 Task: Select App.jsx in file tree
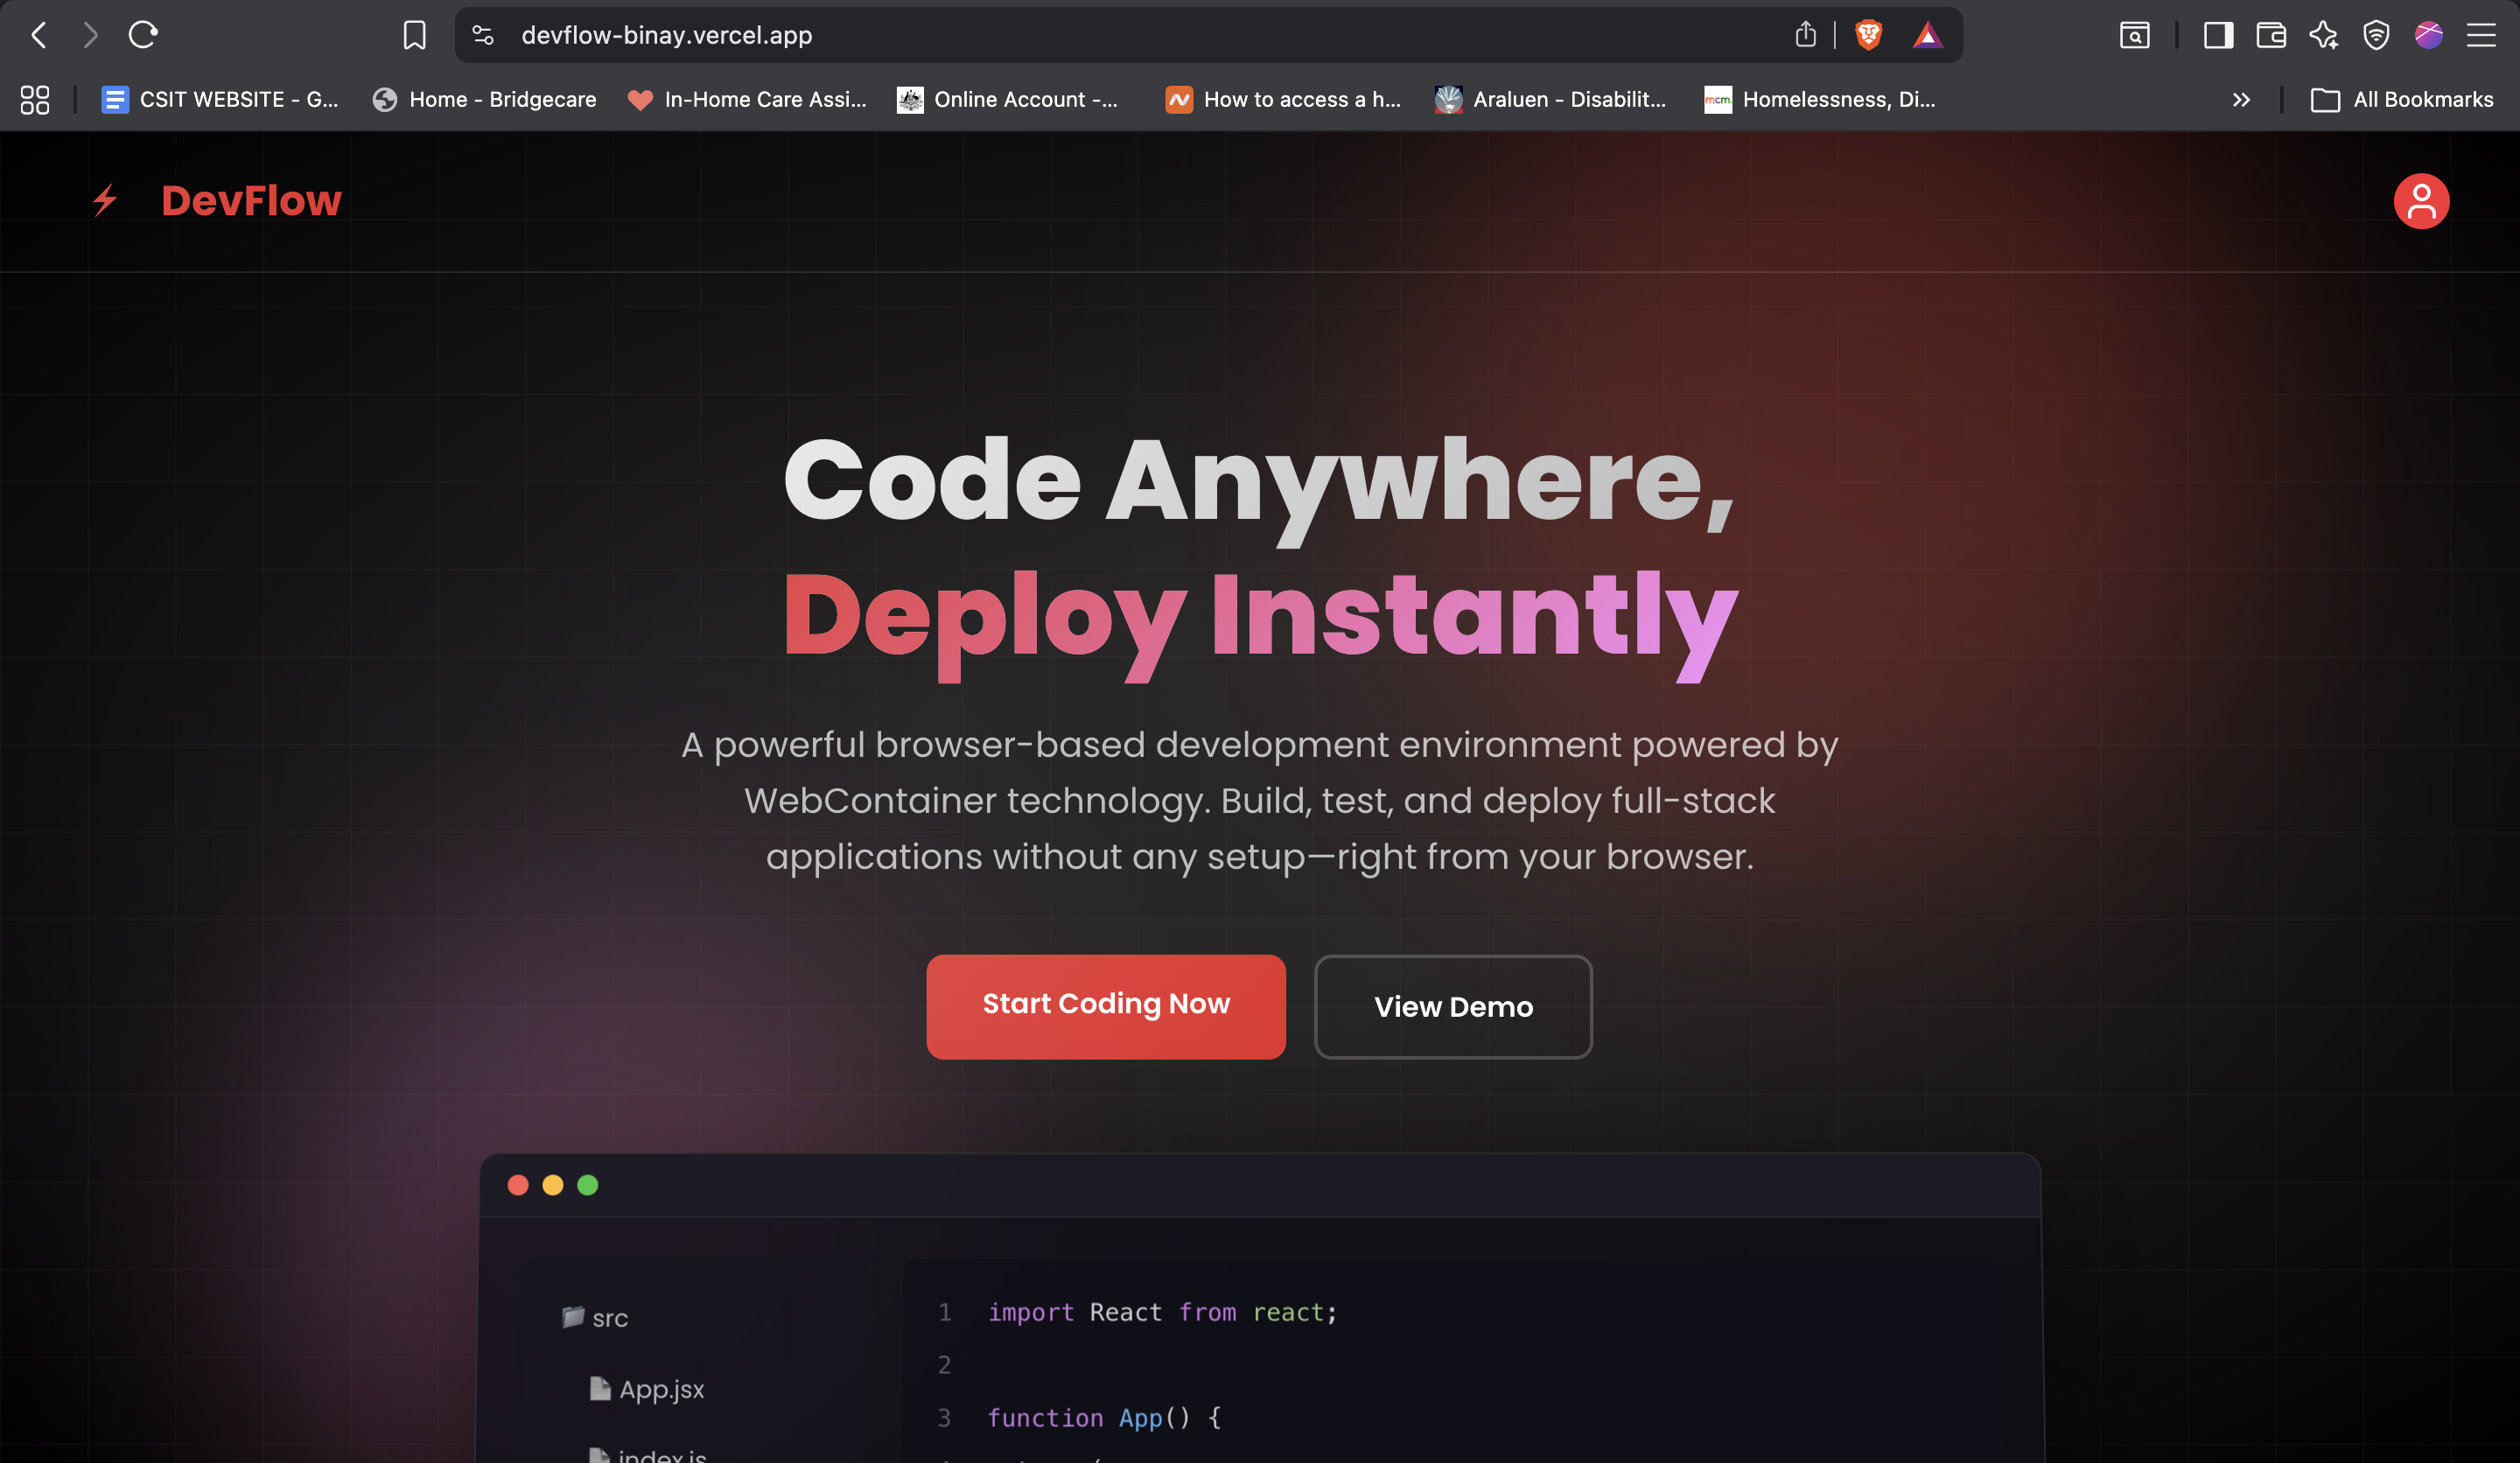pyautogui.click(x=660, y=1388)
